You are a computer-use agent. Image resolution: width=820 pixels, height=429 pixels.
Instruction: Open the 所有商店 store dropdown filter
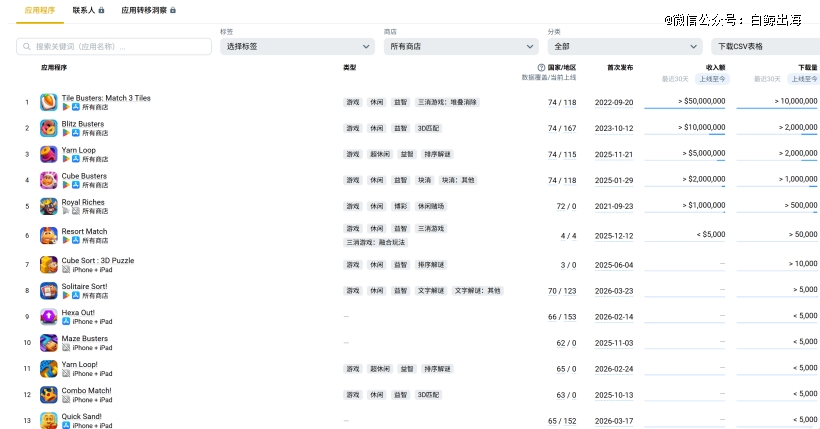461,46
